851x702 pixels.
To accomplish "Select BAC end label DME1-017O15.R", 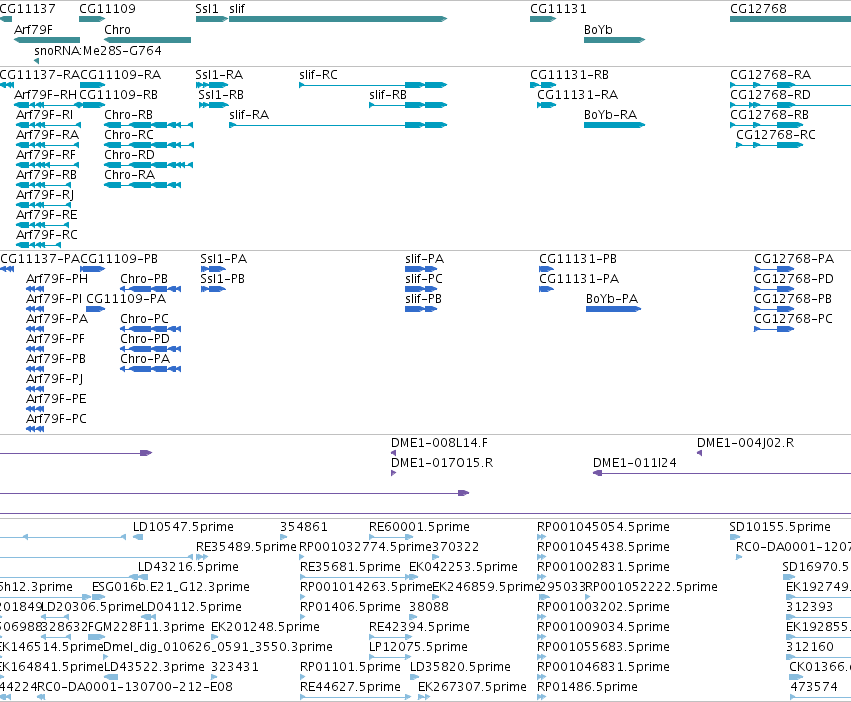I will tap(442, 463).
